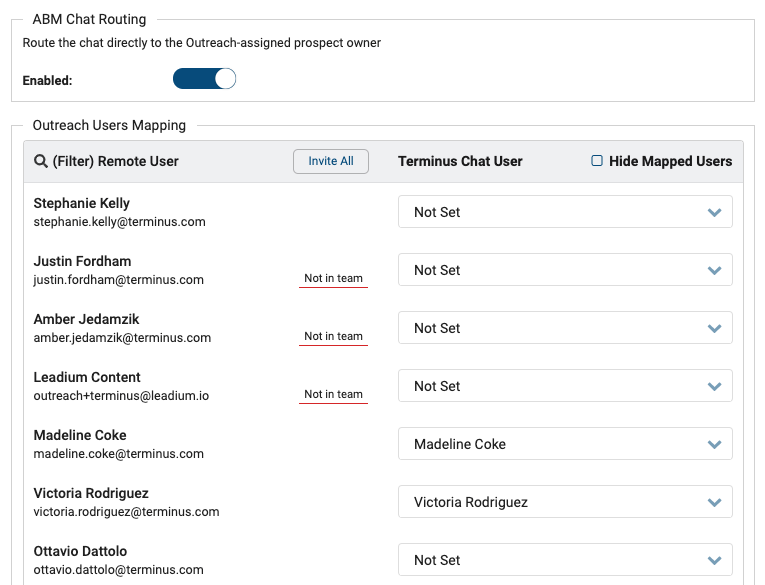The height and width of the screenshot is (585, 765).
Task: Click the Leadium Content name
Action: point(87,377)
